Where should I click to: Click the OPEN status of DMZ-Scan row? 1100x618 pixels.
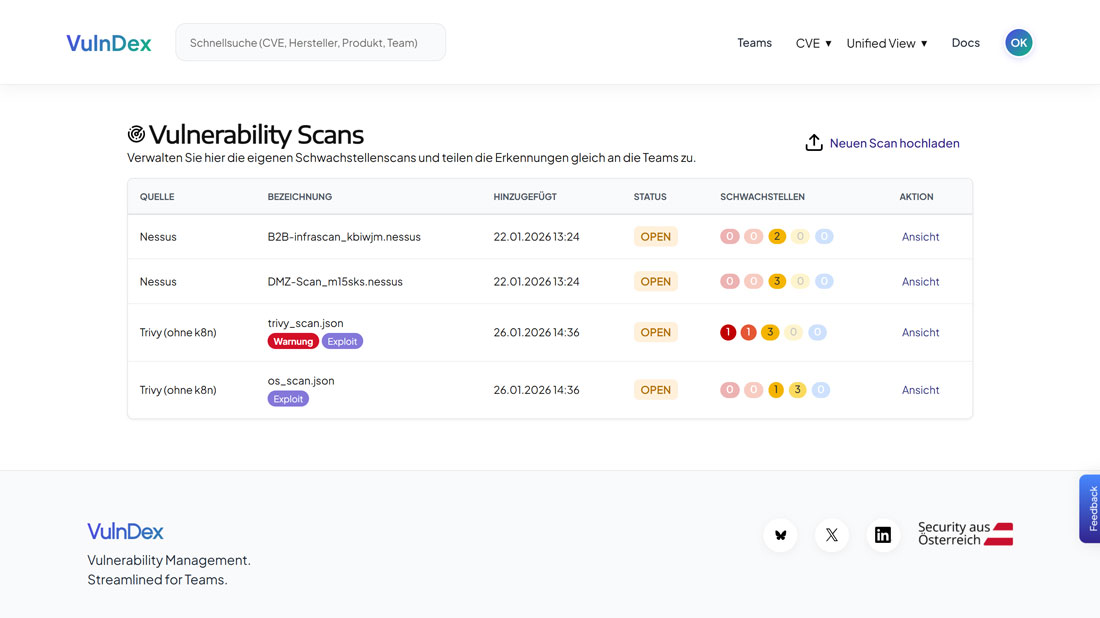point(655,282)
